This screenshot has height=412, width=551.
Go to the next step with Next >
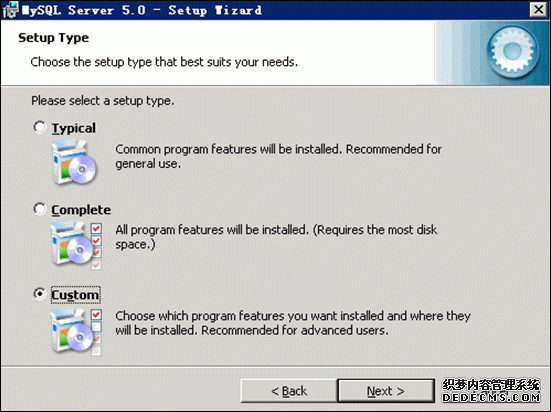386,391
